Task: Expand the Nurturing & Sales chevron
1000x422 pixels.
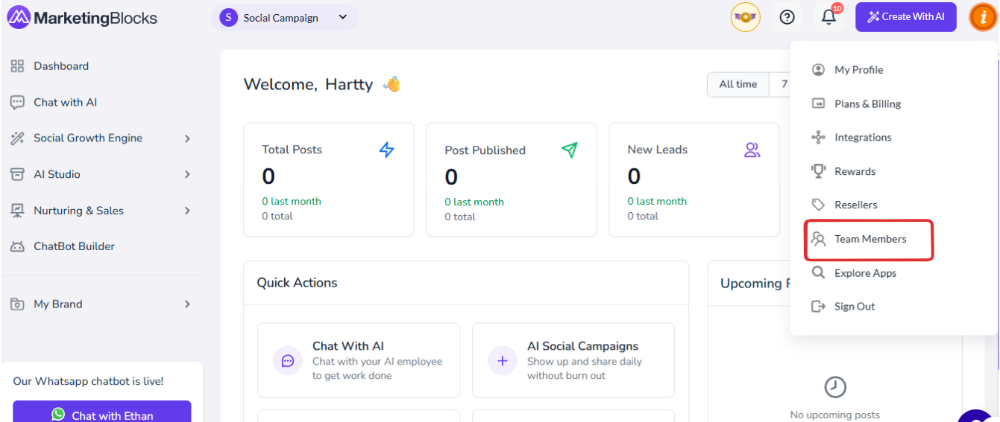Action: [187, 210]
